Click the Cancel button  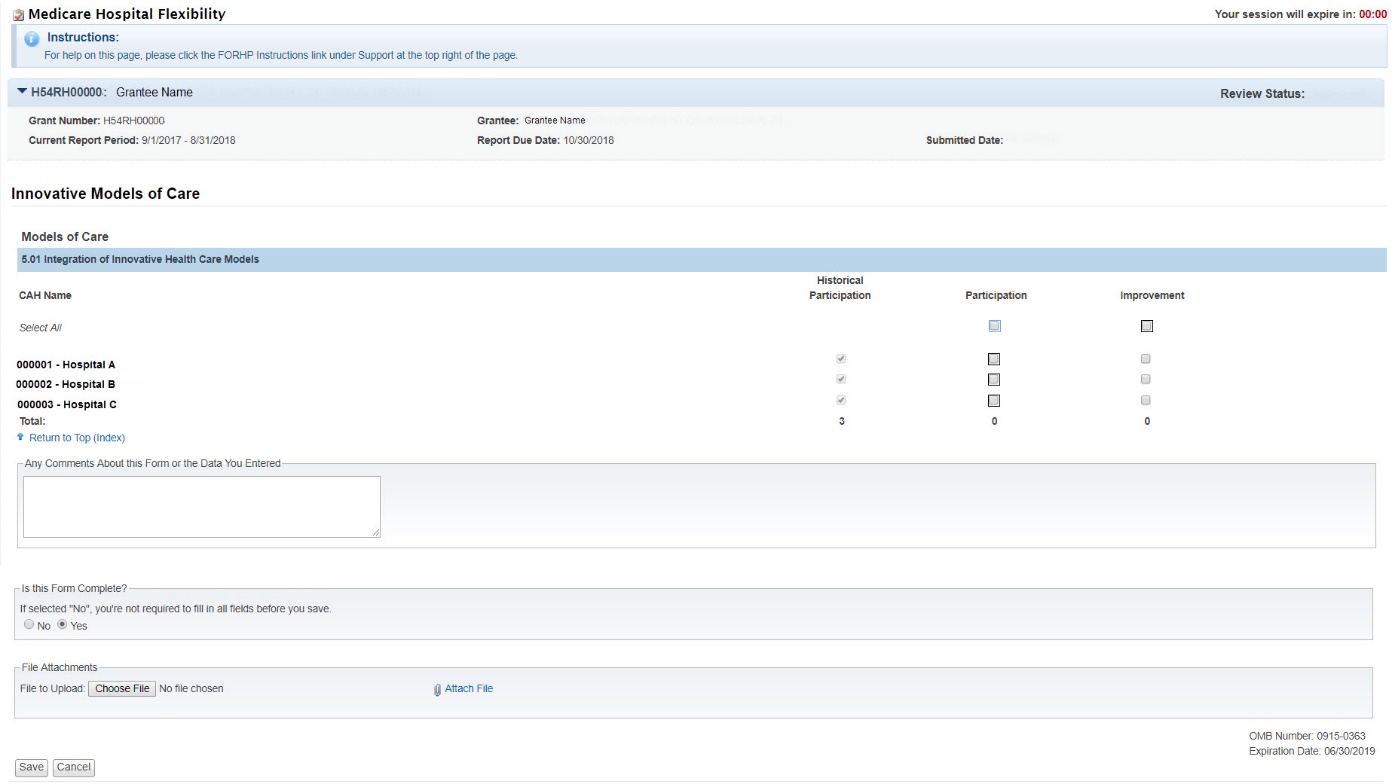pyautogui.click(x=73, y=767)
